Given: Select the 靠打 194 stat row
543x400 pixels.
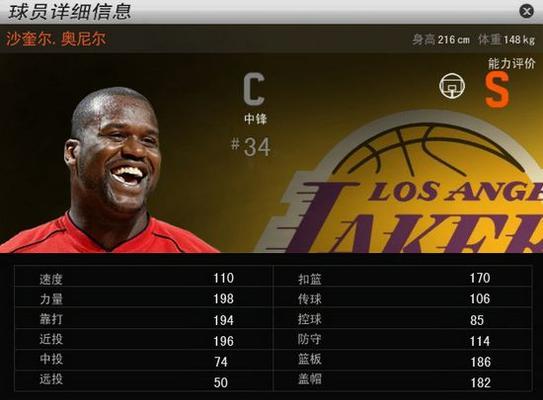Looking at the screenshot, I should (x=143, y=318).
